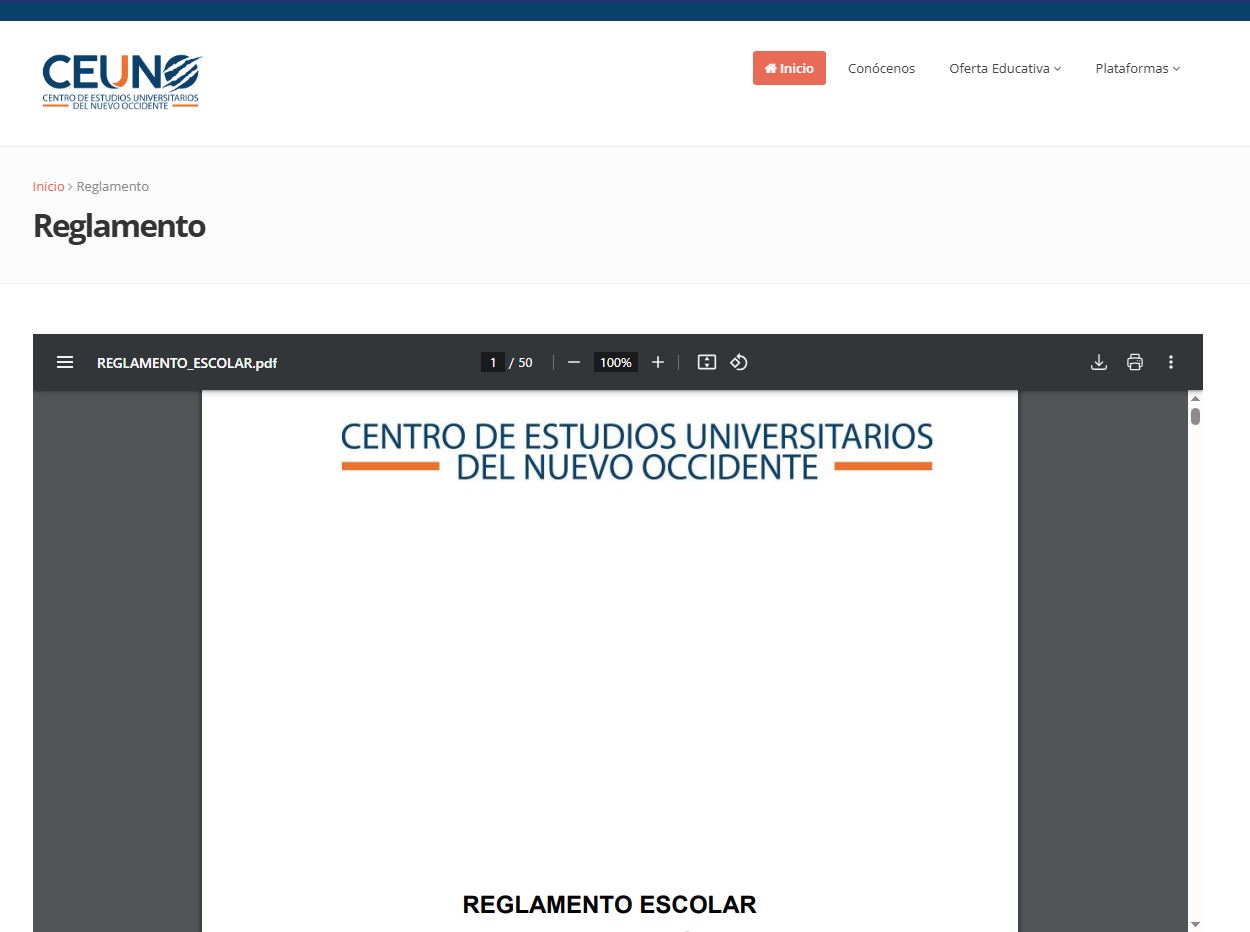
Task: Expand the Plataformas menu
Action: [1137, 68]
